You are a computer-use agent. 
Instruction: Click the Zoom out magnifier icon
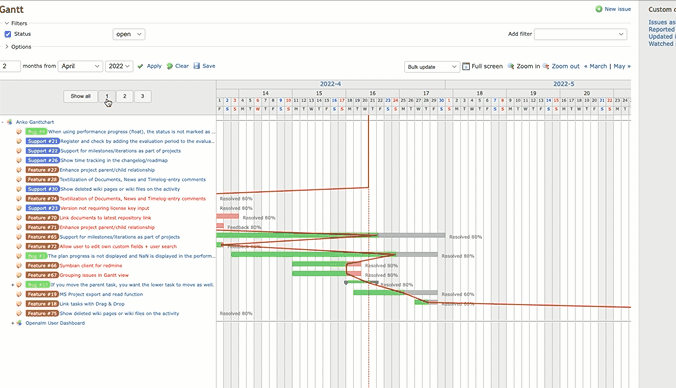[x=546, y=66]
